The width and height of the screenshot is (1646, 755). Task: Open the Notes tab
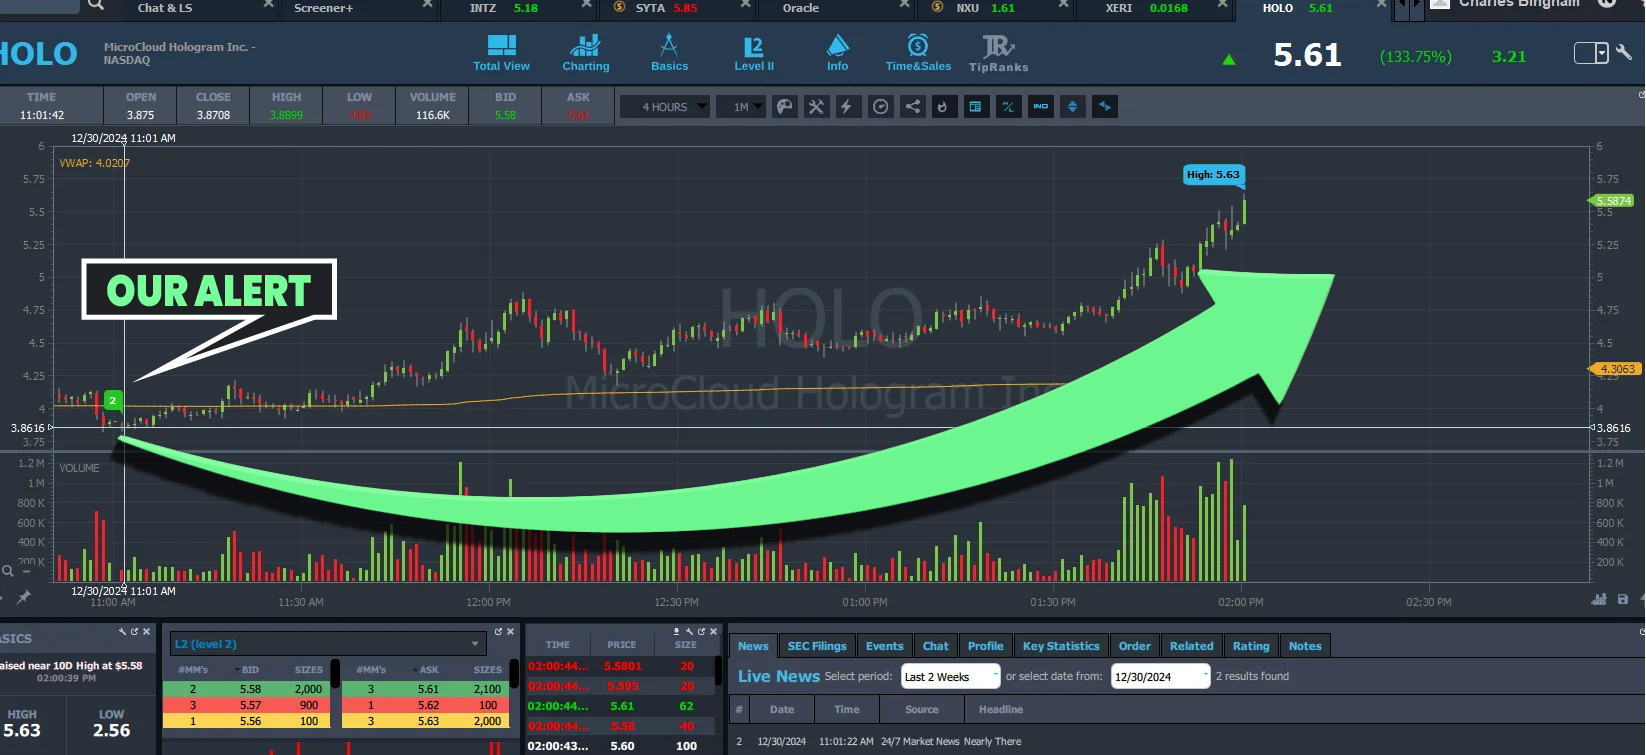[x=1304, y=646]
